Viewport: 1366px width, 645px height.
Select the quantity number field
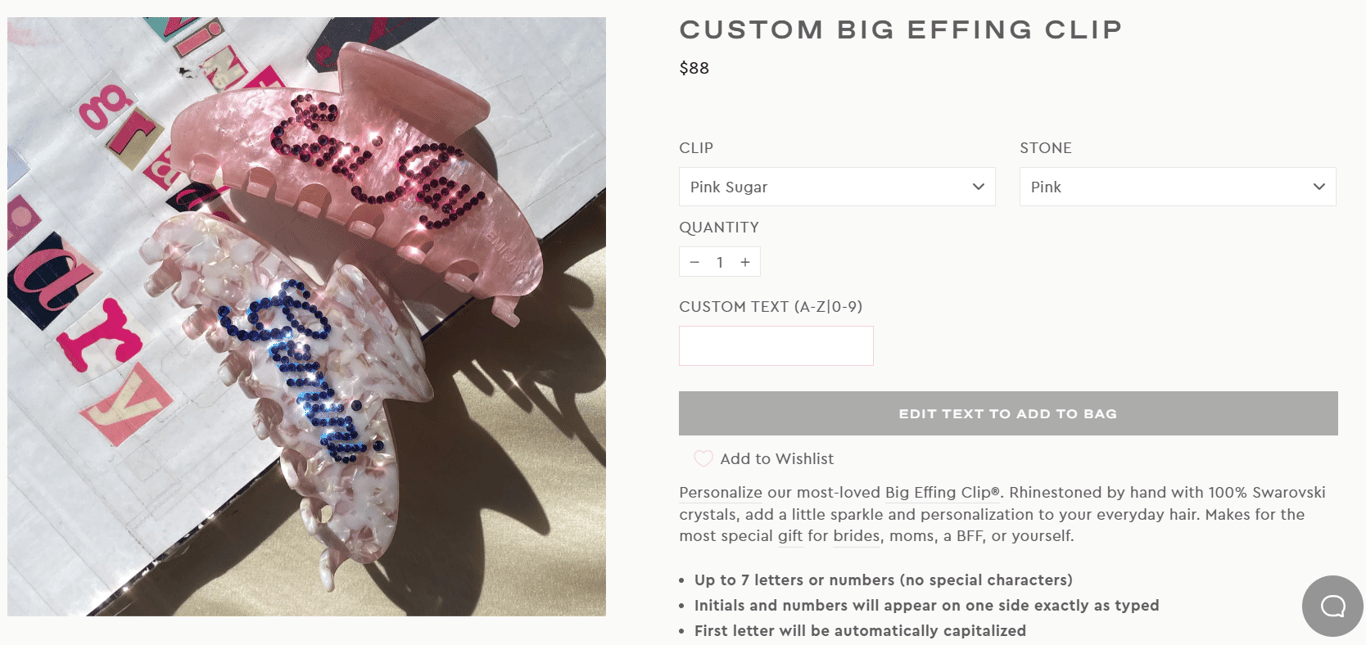coord(719,262)
